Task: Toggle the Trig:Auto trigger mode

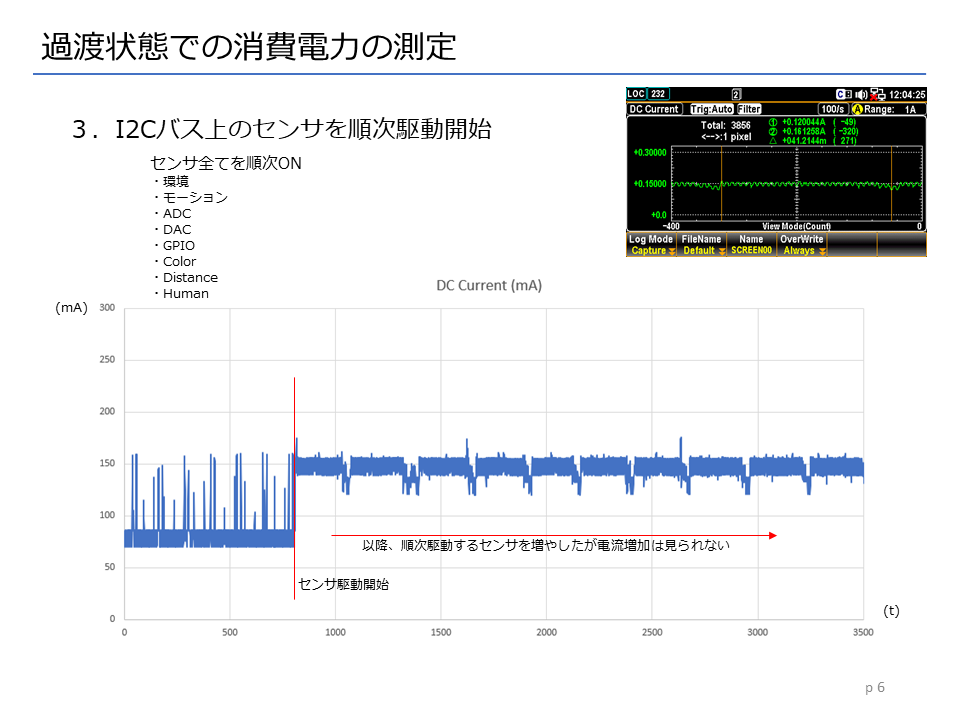Action: point(712,109)
